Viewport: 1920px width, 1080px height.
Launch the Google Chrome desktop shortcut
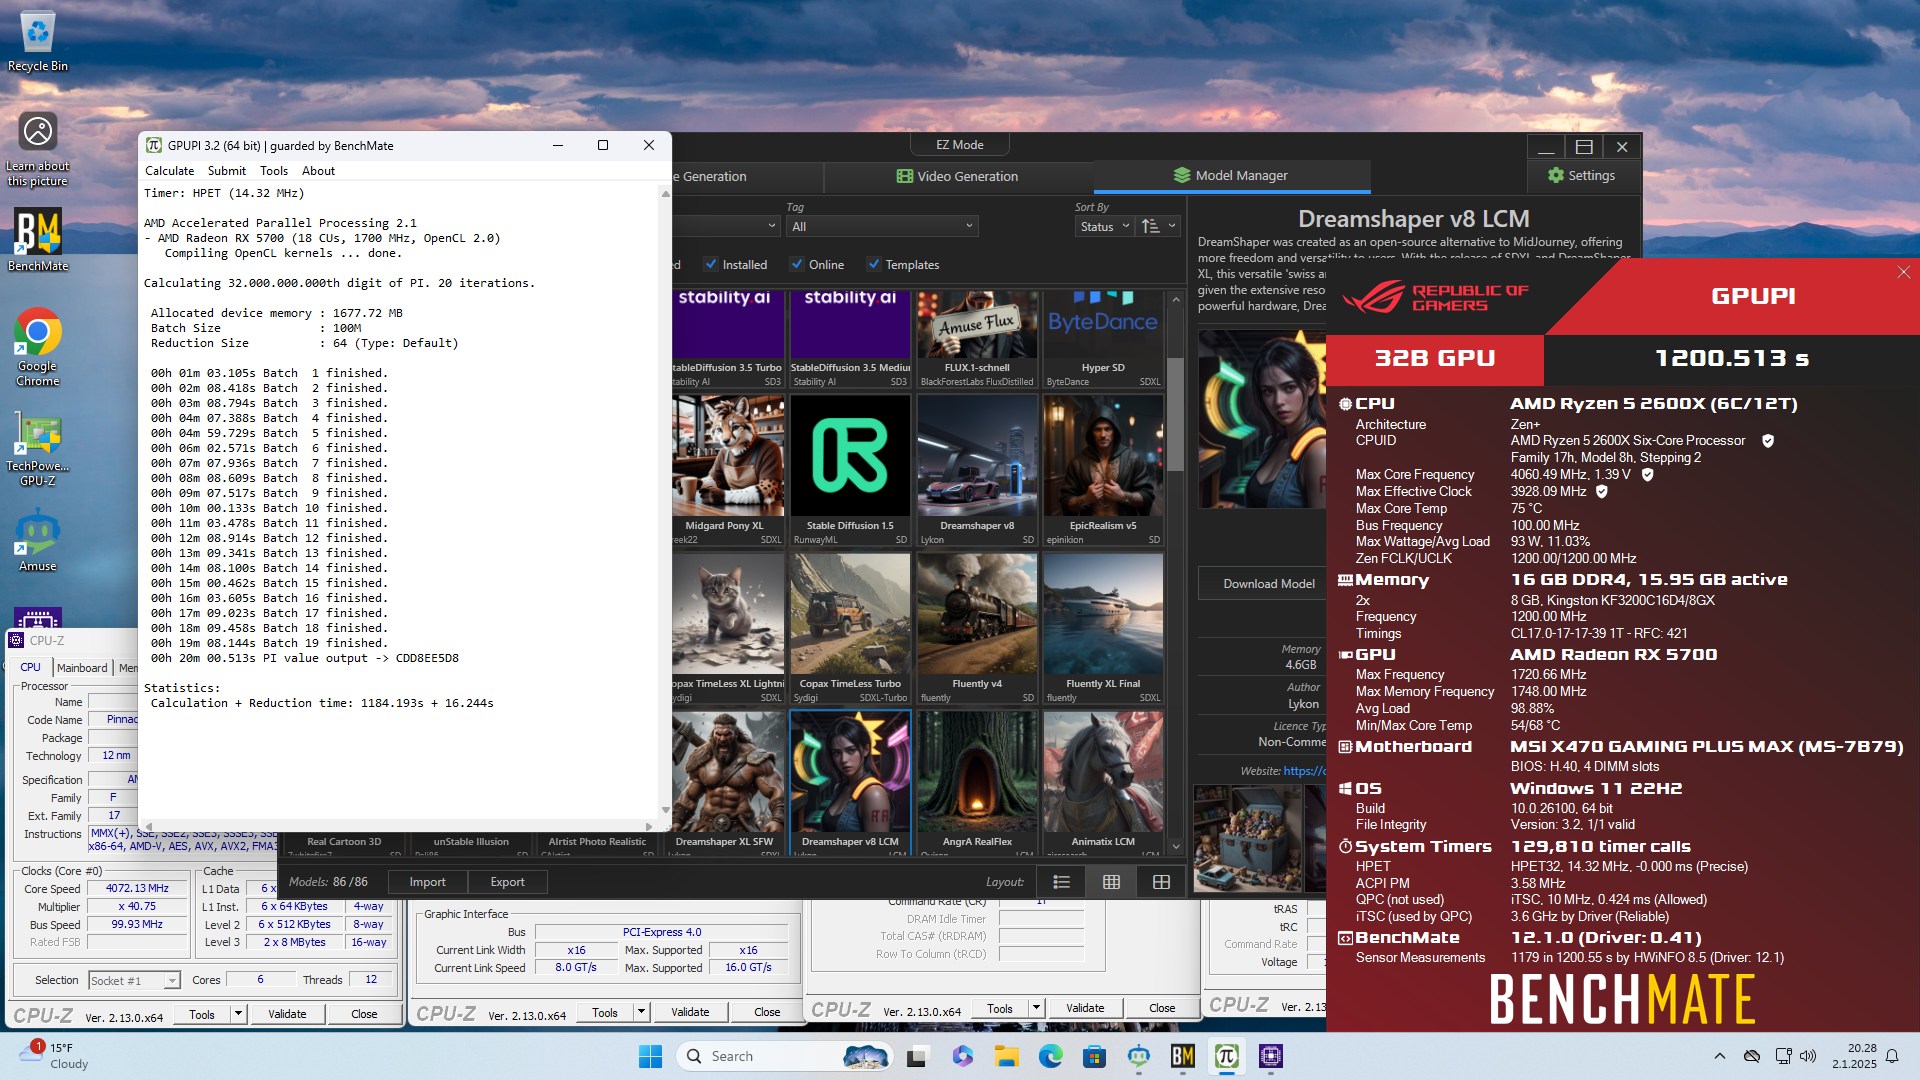click(x=38, y=346)
